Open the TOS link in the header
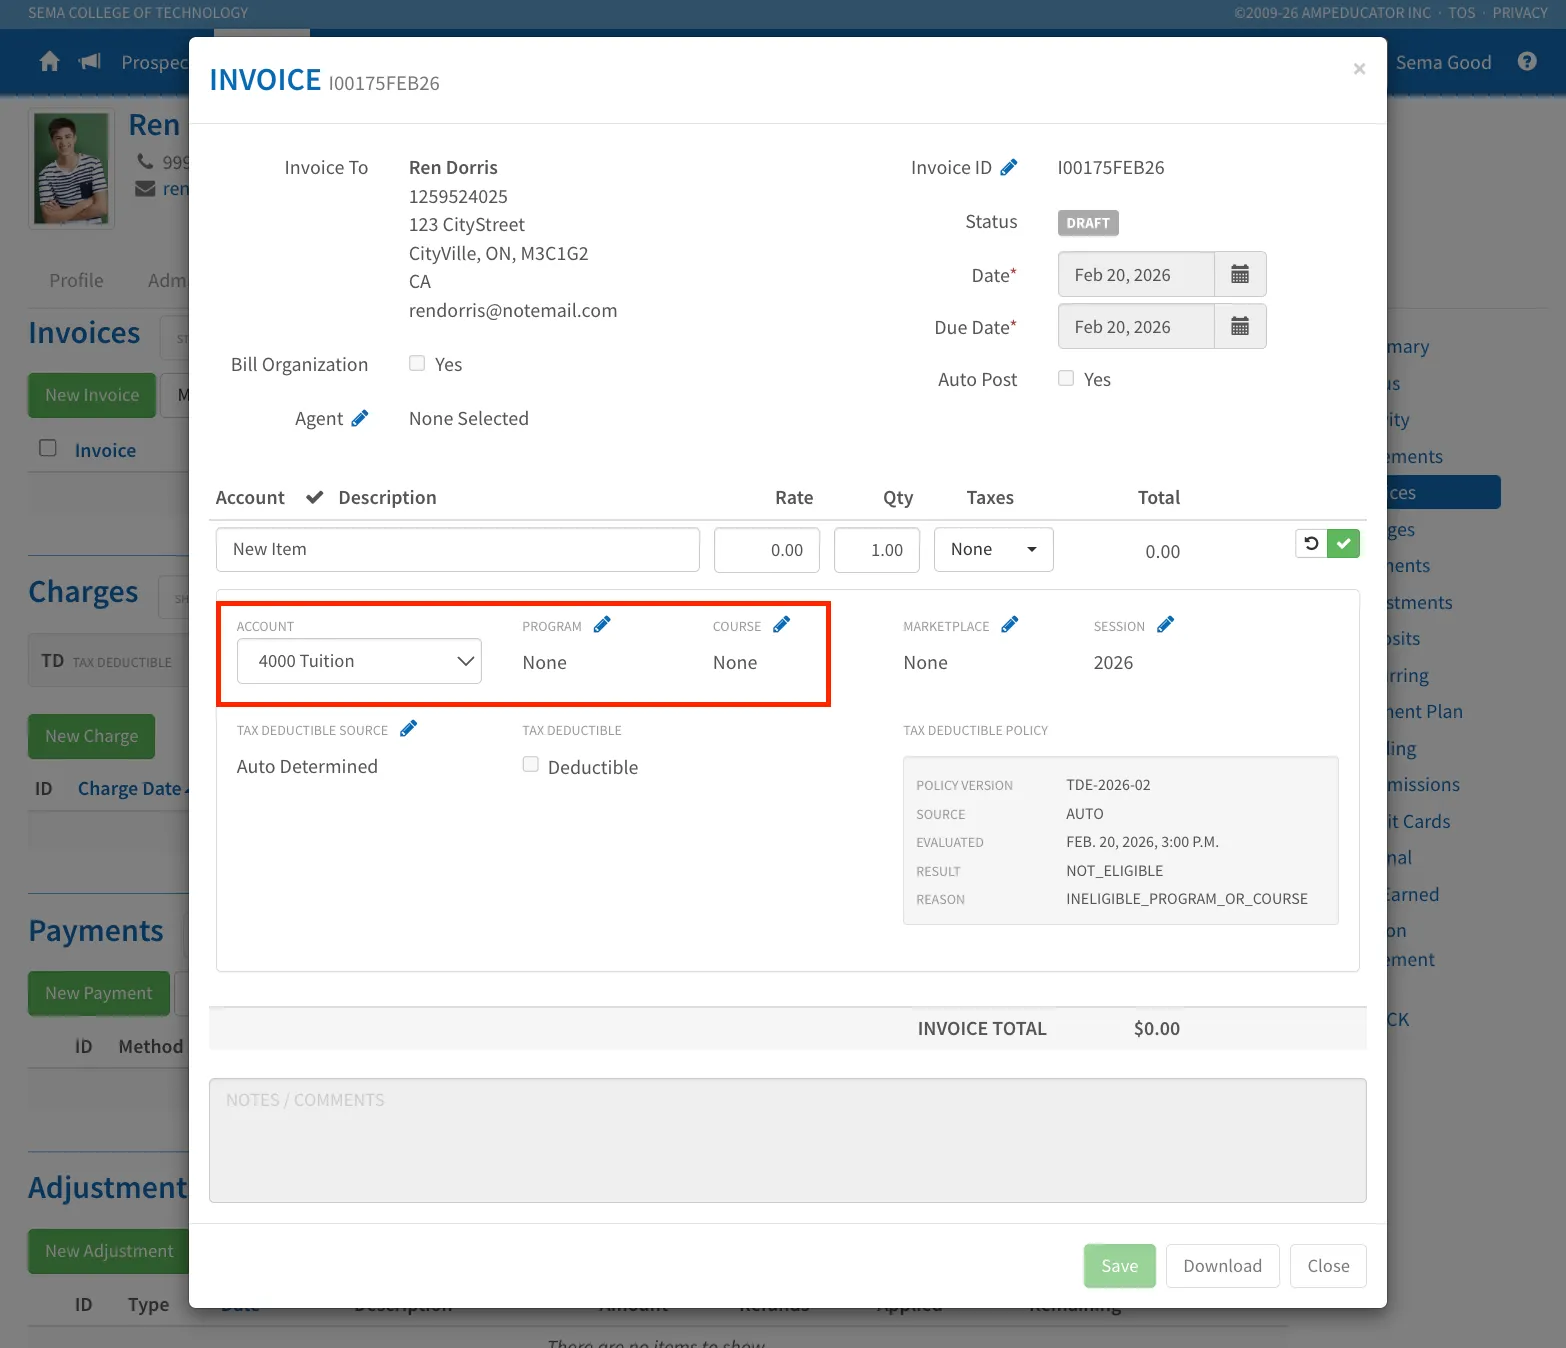The image size is (1566, 1348). coord(1462,13)
